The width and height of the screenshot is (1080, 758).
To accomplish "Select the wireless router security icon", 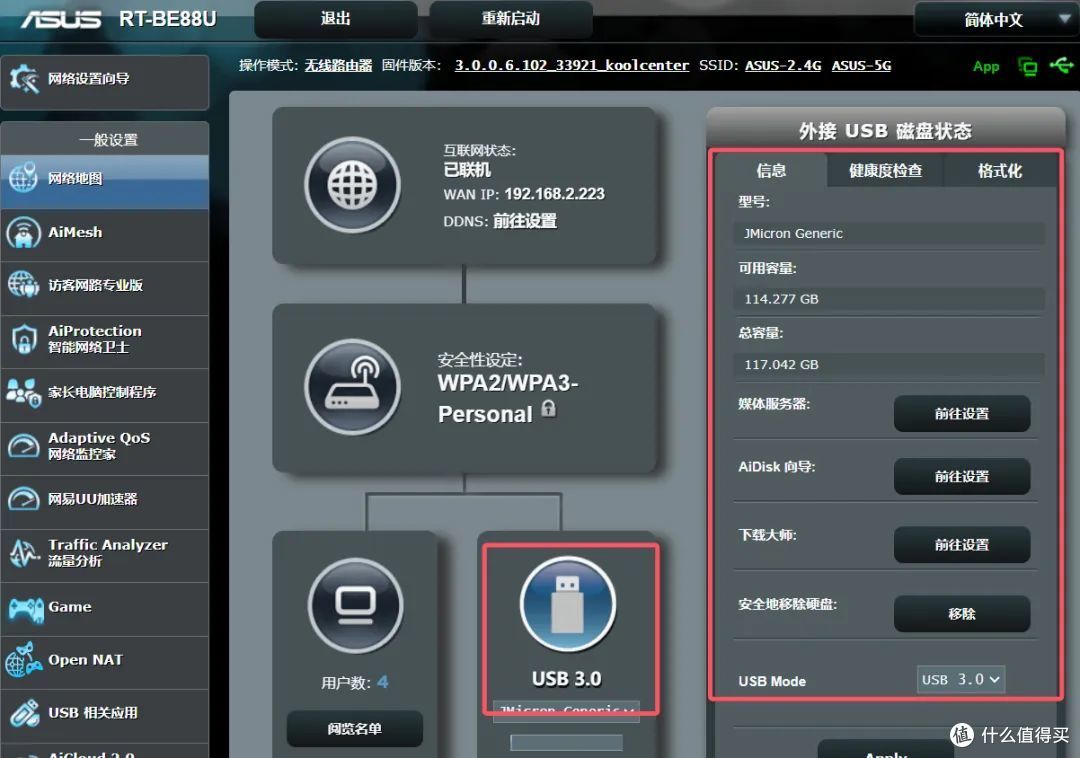I will pyautogui.click(x=353, y=387).
